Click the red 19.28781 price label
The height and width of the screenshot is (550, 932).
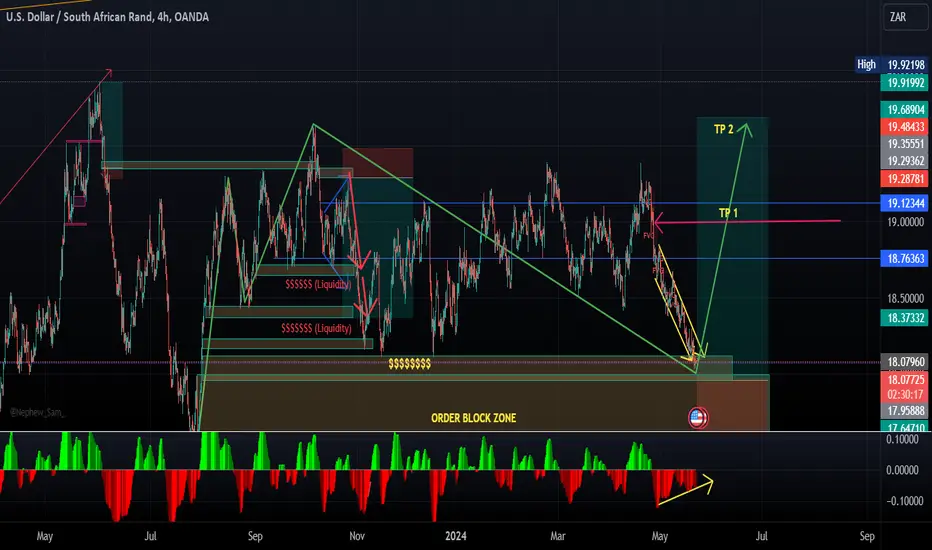[905, 178]
